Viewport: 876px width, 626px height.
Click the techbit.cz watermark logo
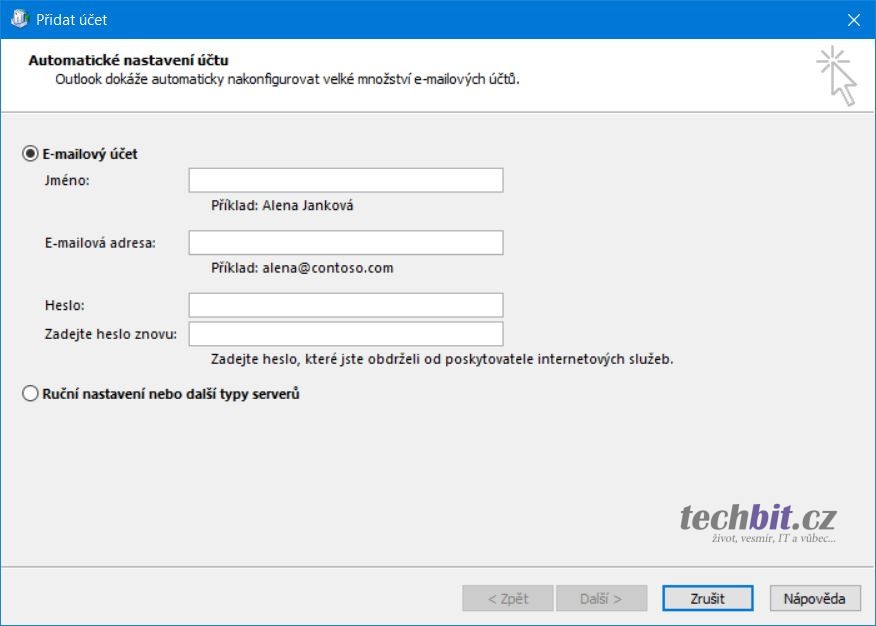757,520
